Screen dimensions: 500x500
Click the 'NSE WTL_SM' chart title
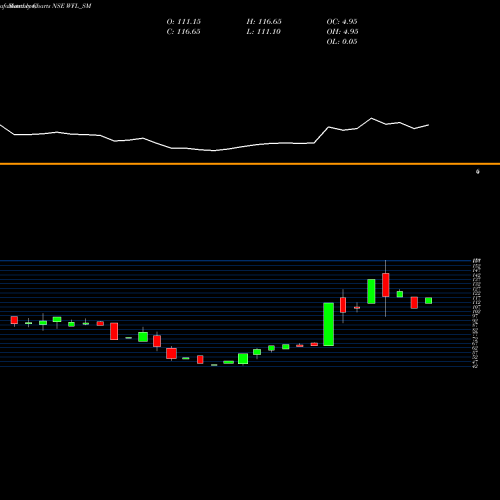point(72,6)
